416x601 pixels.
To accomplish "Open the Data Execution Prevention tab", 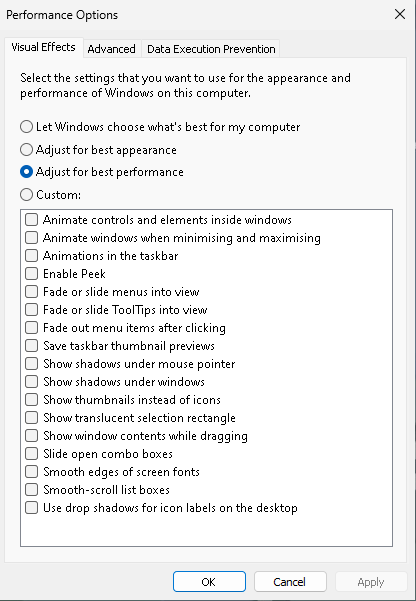I will (211, 49).
